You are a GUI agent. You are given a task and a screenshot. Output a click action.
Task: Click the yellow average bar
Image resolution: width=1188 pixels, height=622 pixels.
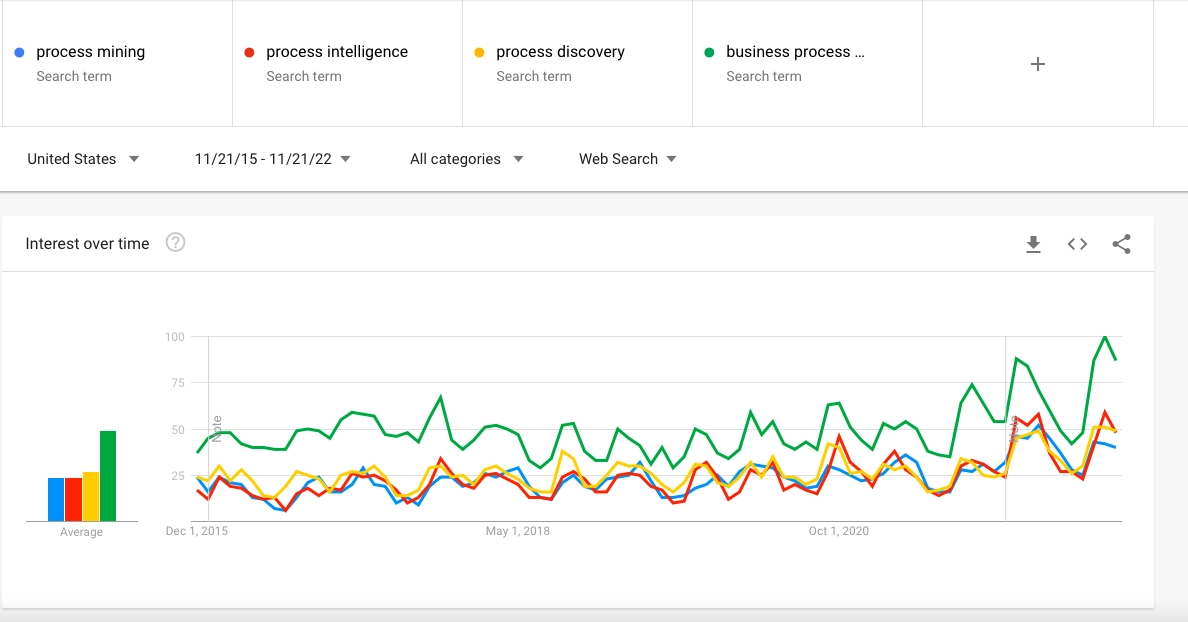point(91,496)
